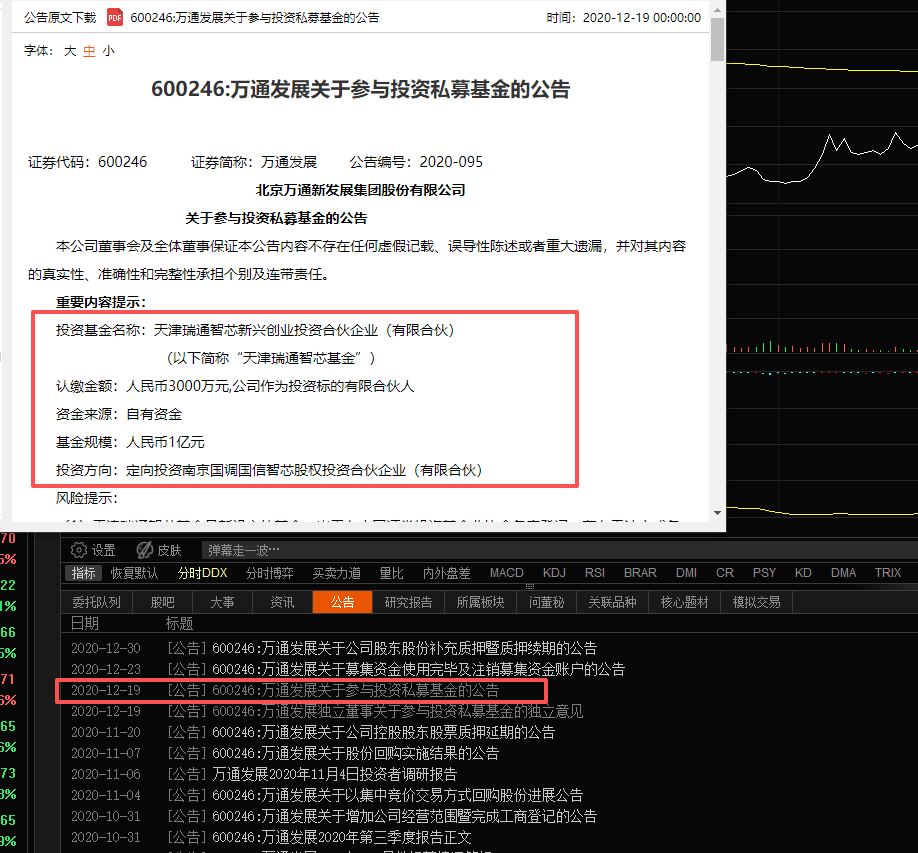Download 600246 announcement PDF original link
This screenshot has width=918, height=853.
(255, 18)
